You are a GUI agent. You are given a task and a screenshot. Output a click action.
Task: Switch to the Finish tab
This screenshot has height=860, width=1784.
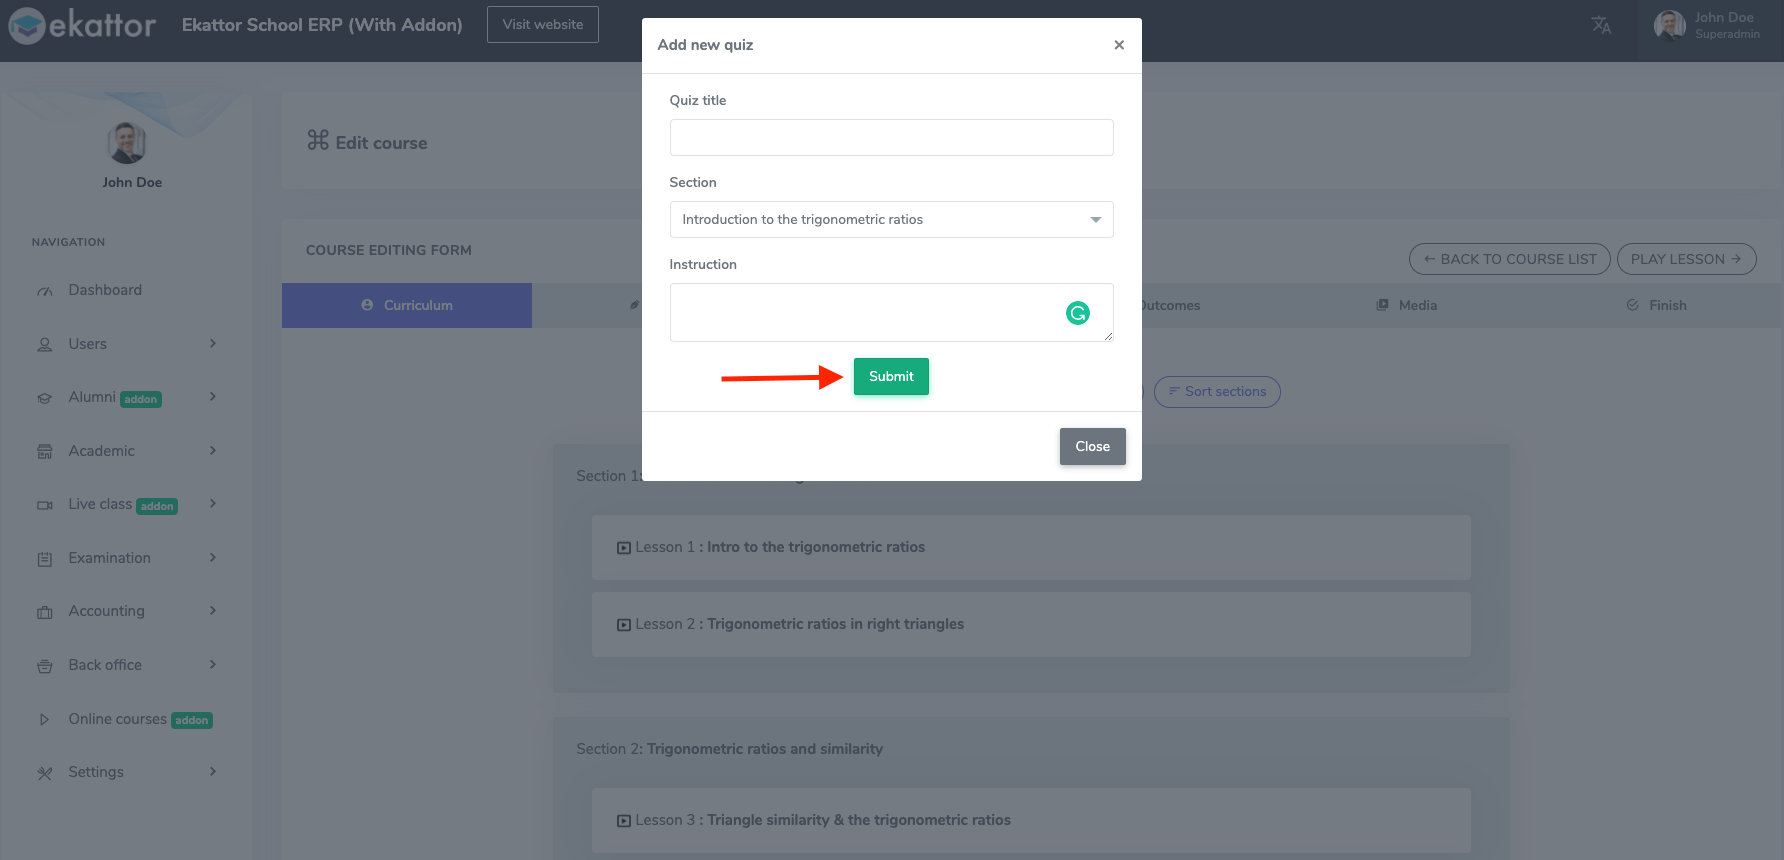click(1656, 305)
